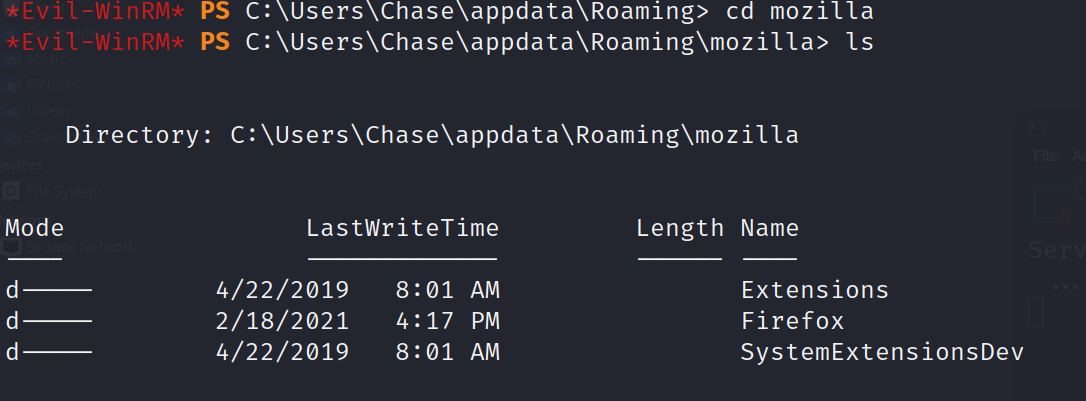Click the Pictures folder icon in sidebar
This screenshot has width=1086, height=401.
tap(11, 85)
